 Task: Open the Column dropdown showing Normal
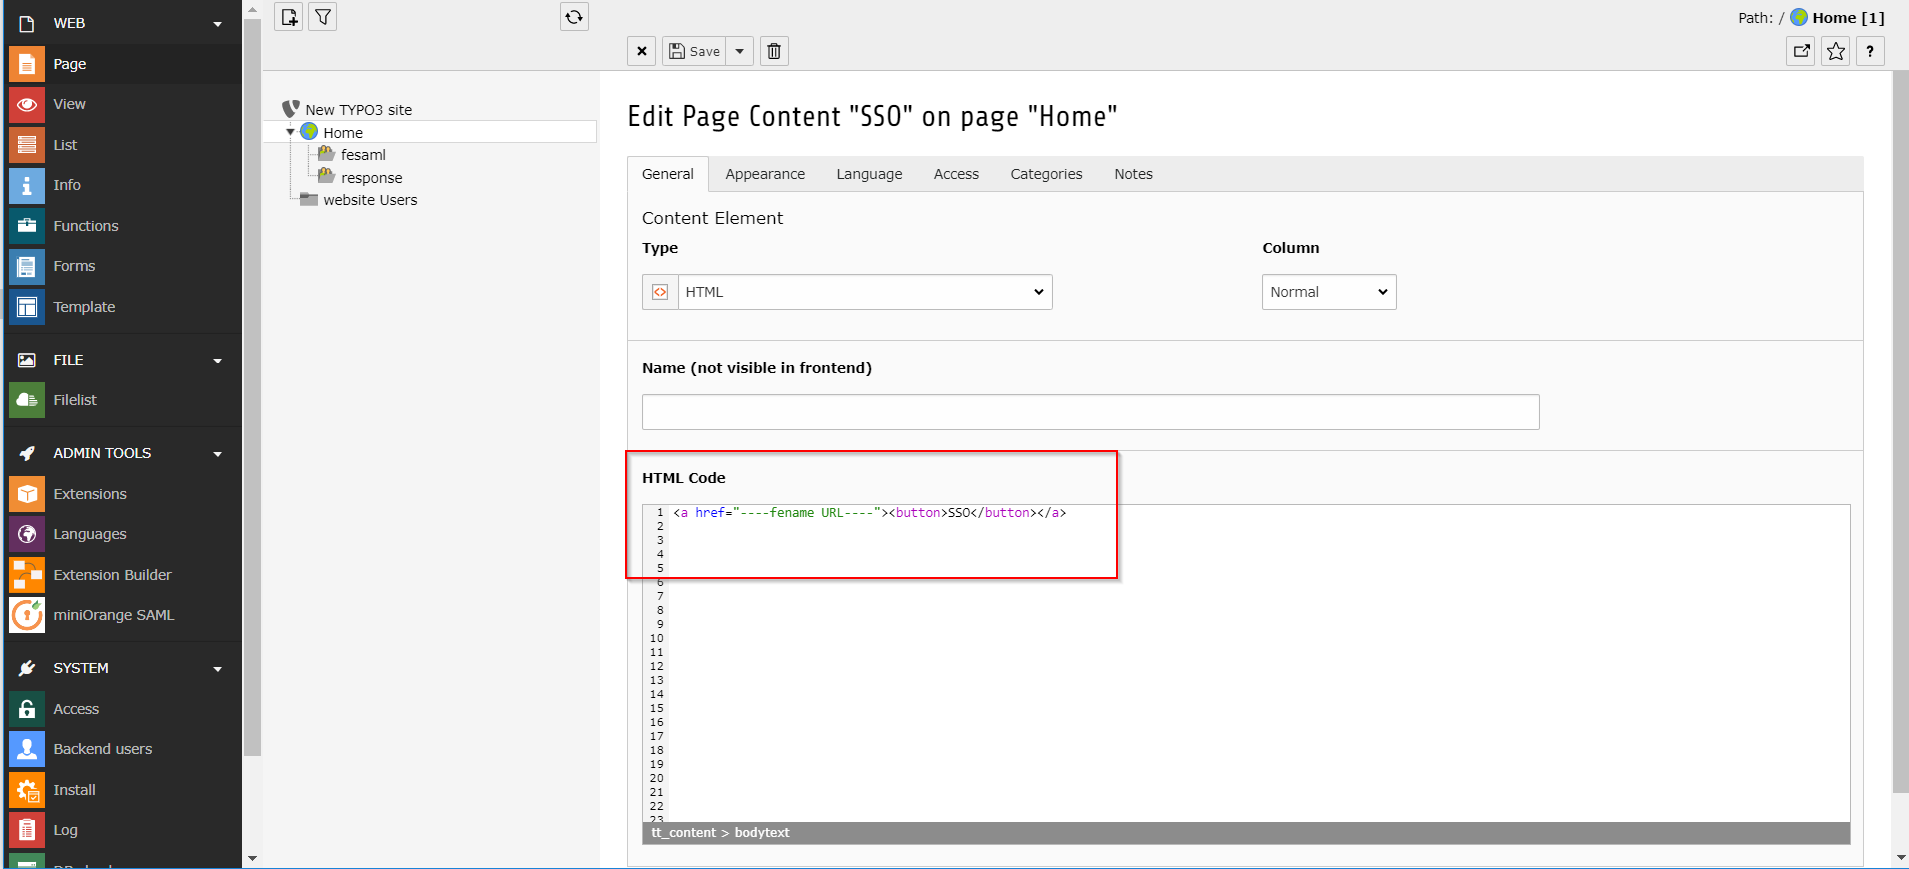click(1329, 292)
